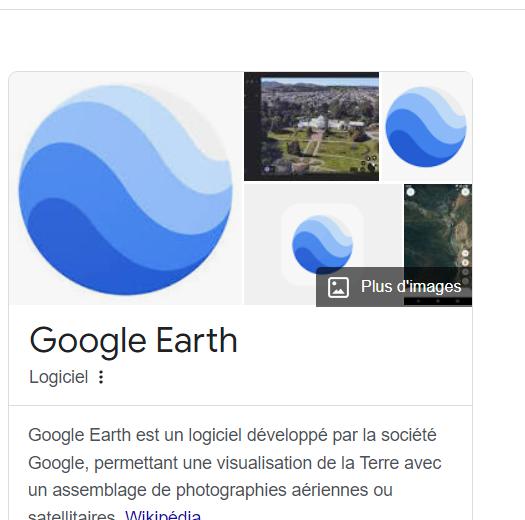Click the Google Earth description paragraph
This screenshot has height=520, width=525.
click(x=234, y=473)
